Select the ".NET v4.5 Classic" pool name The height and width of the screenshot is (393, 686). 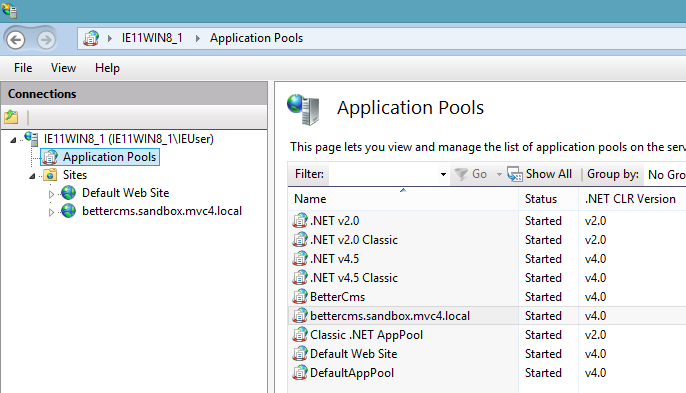[354, 277]
